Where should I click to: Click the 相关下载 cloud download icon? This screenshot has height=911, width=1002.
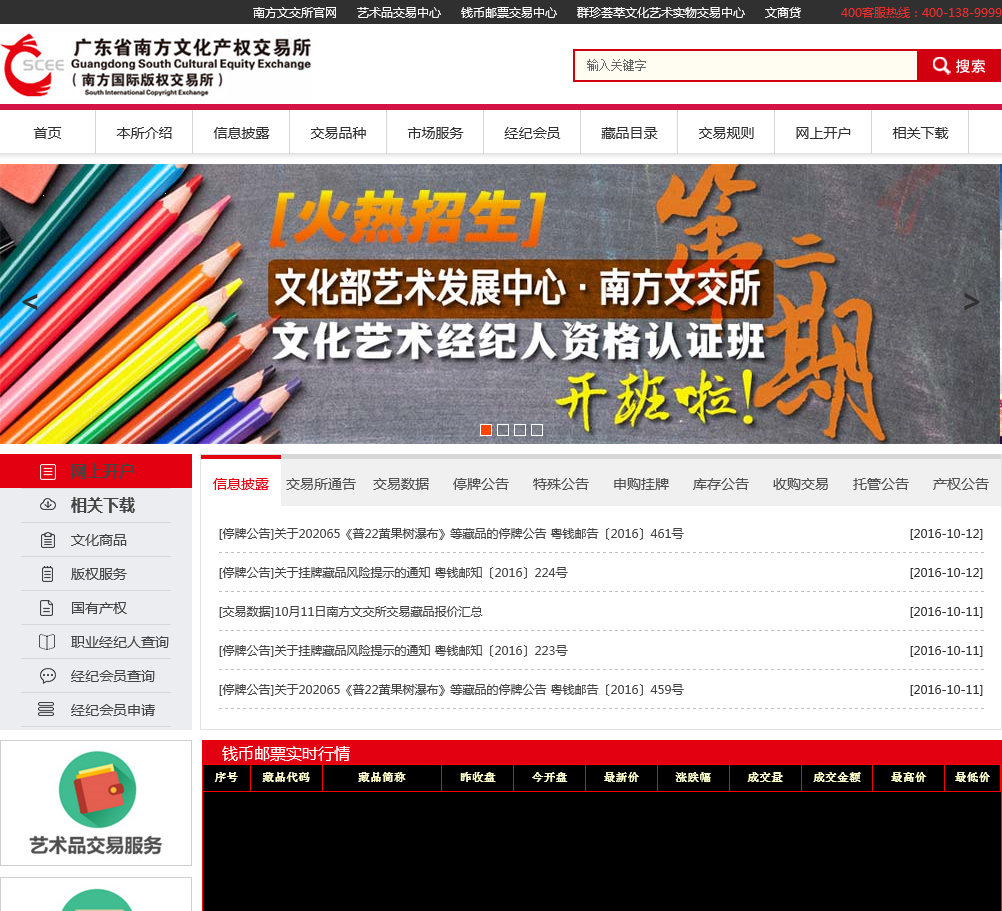pyautogui.click(x=48, y=505)
